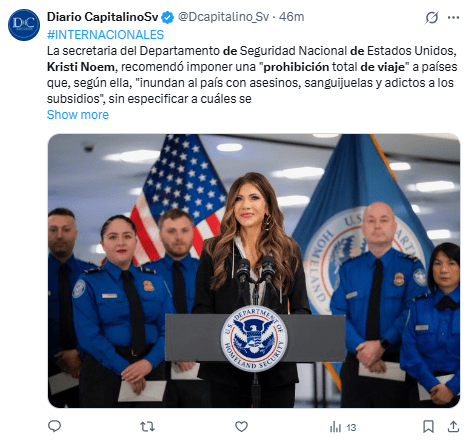The height and width of the screenshot is (440, 471).
Task: Click the blue verified badge
Action: tap(168, 17)
